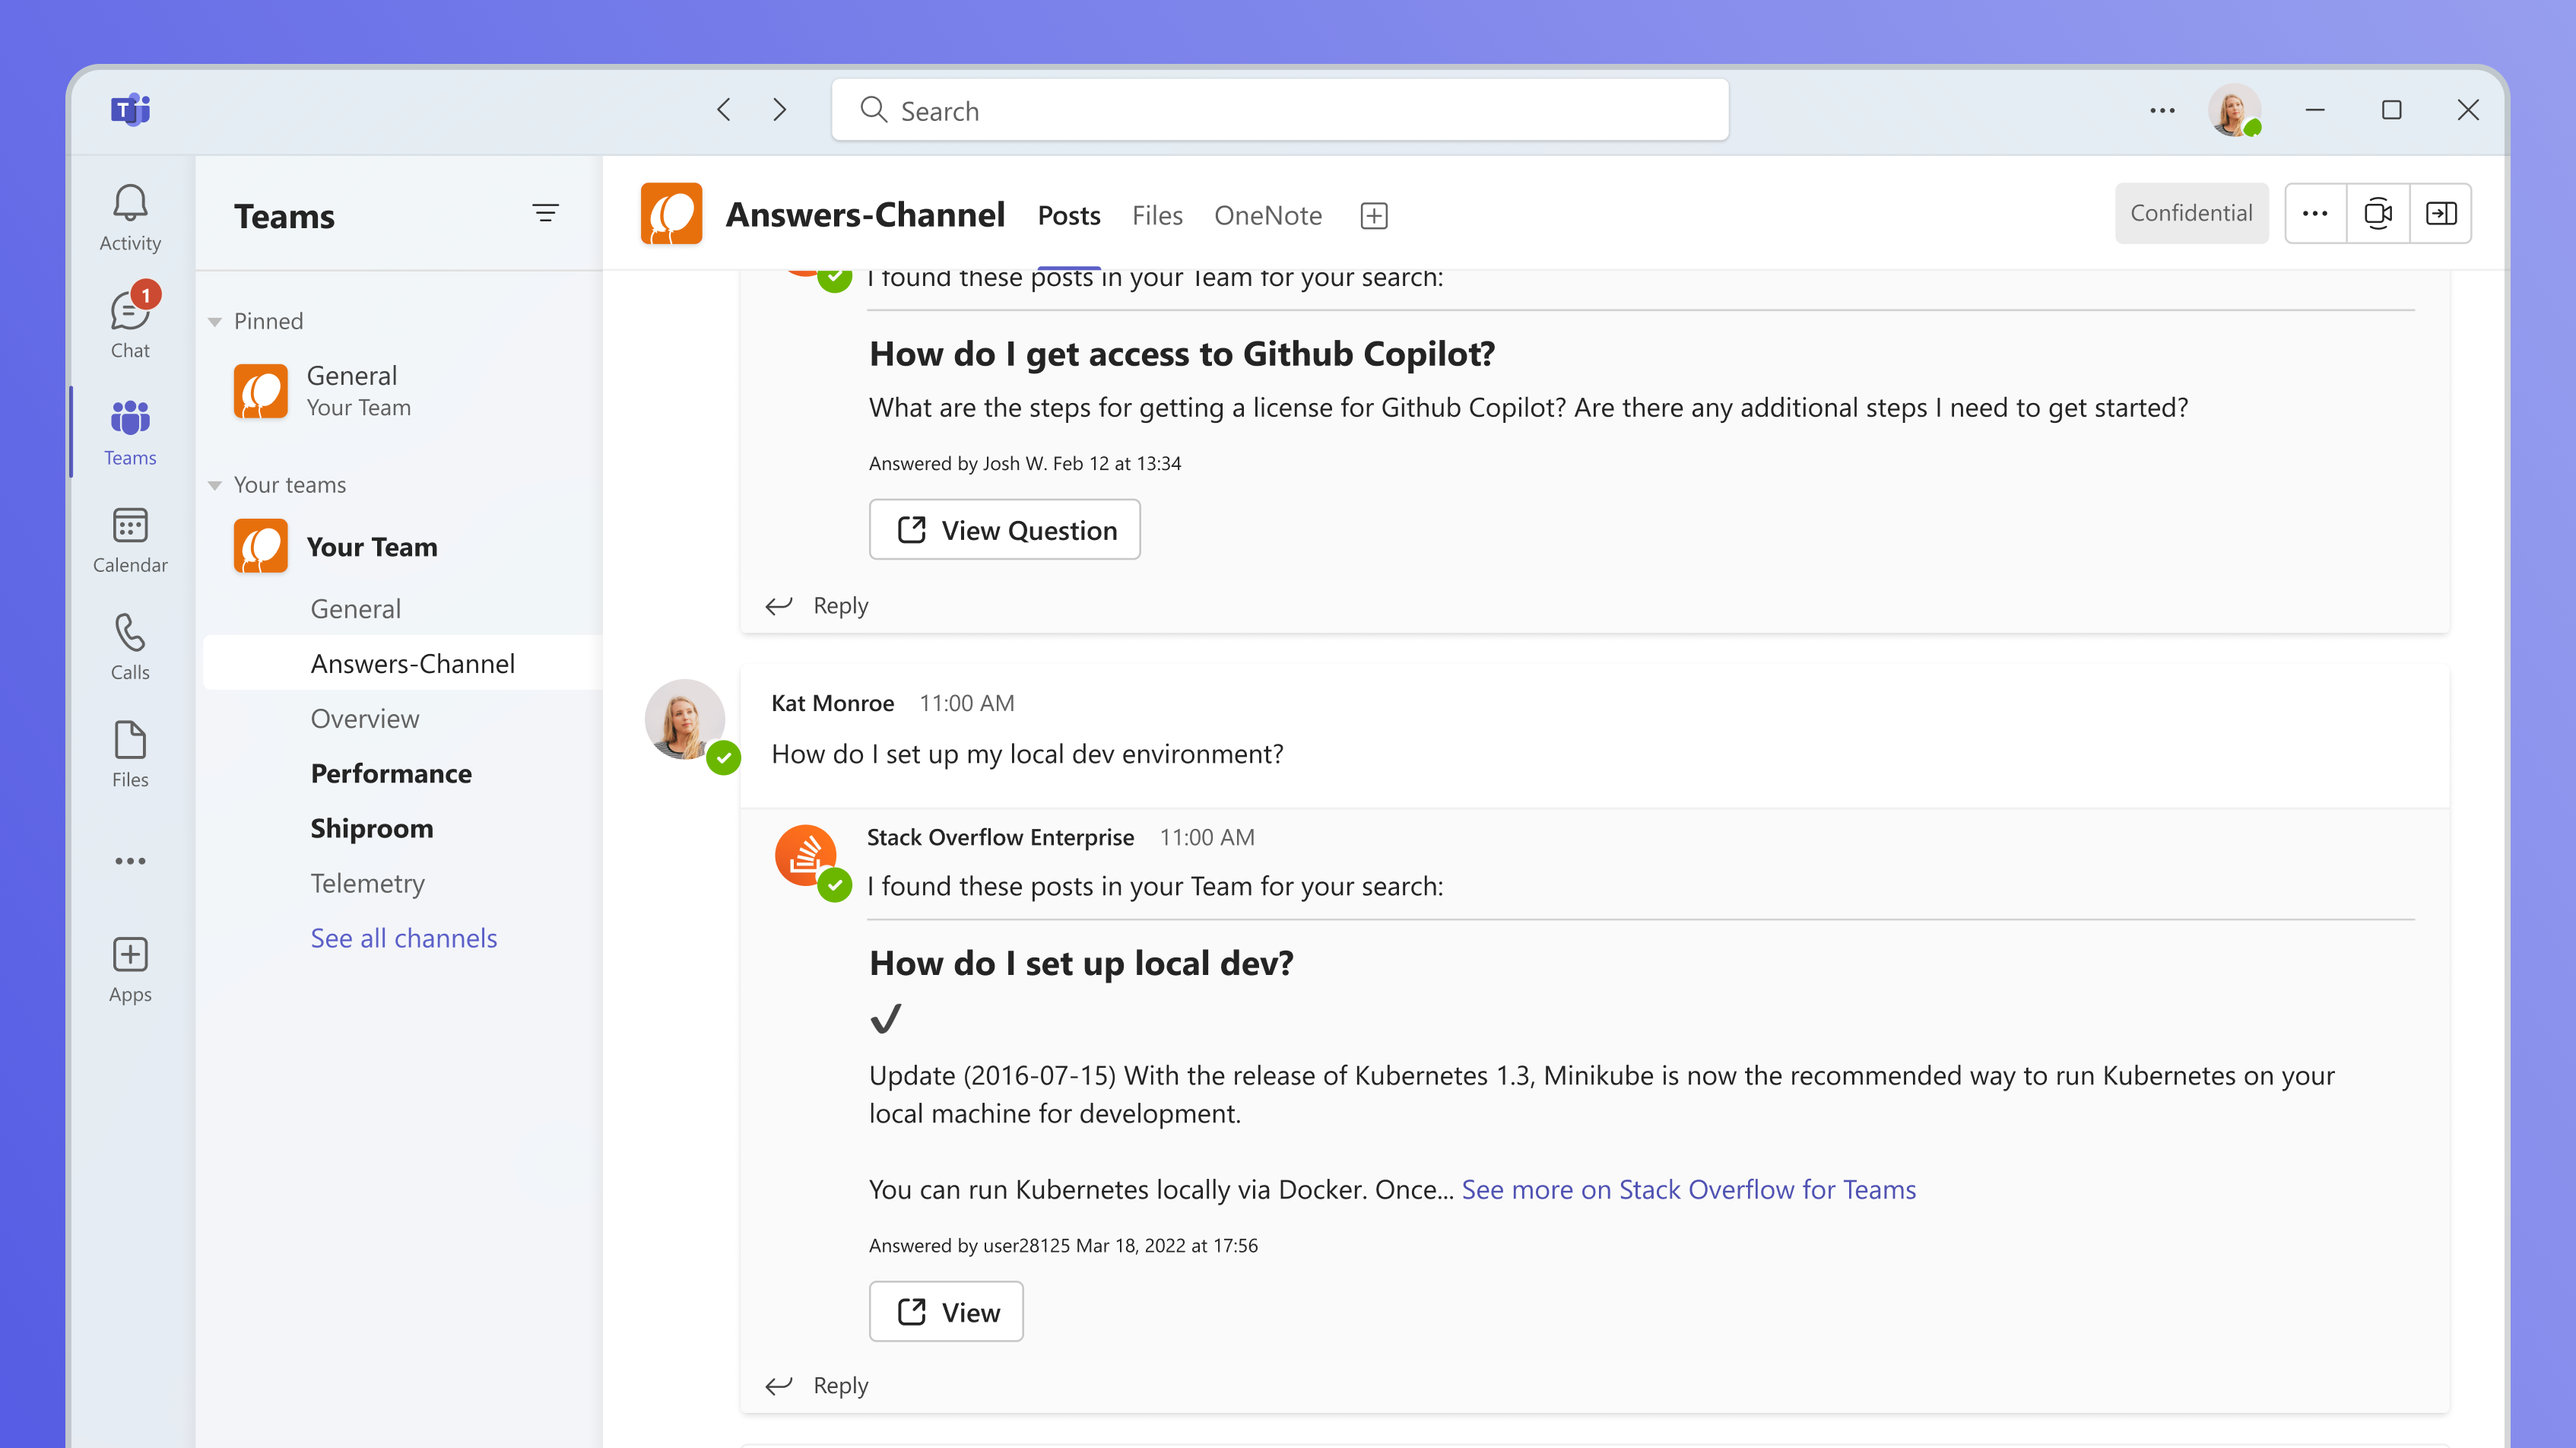
Task: Open channel more options ellipsis
Action: coord(2315,213)
